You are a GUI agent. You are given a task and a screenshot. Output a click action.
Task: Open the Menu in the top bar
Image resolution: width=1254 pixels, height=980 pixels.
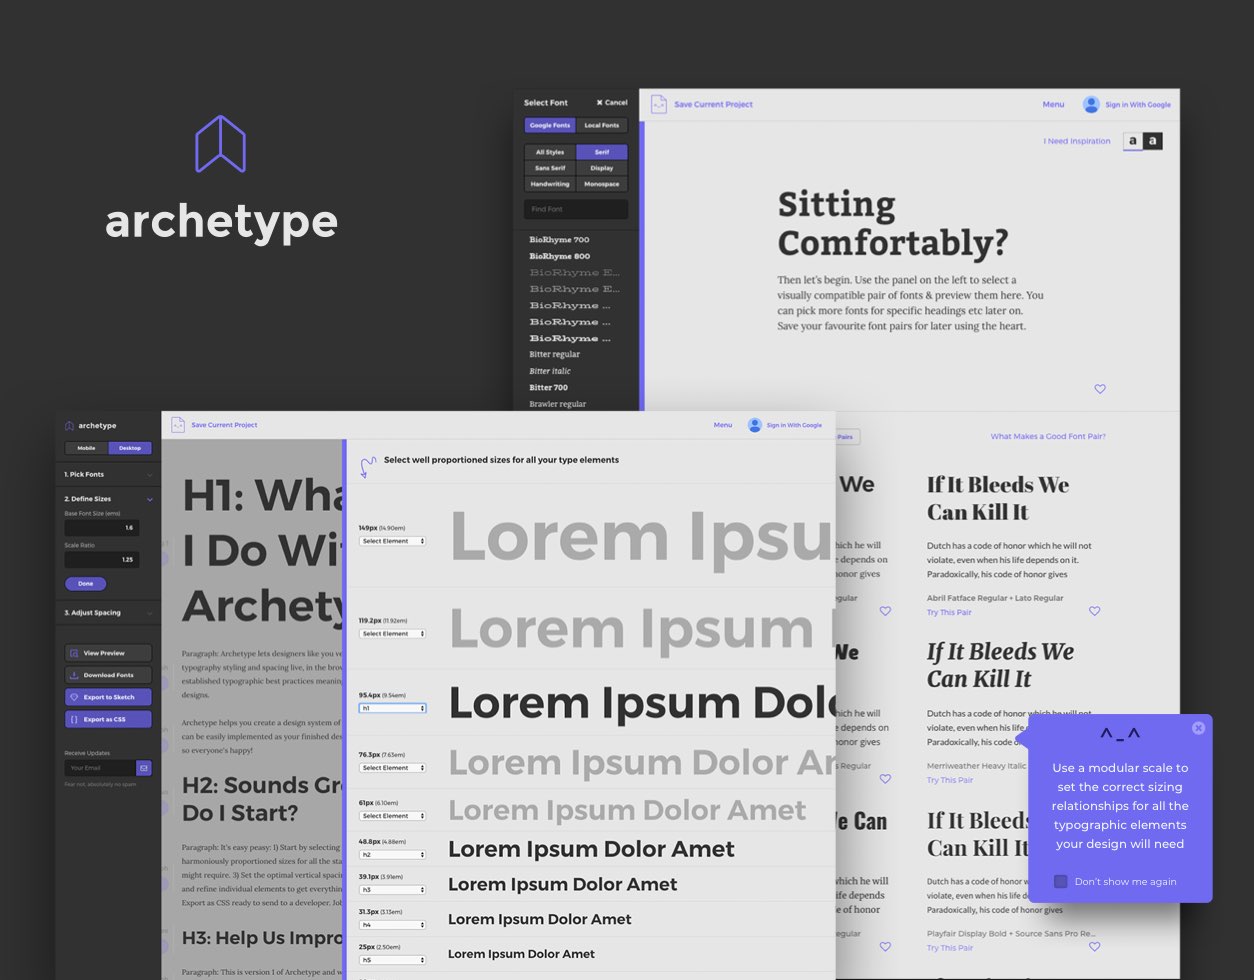(x=1054, y=104)
